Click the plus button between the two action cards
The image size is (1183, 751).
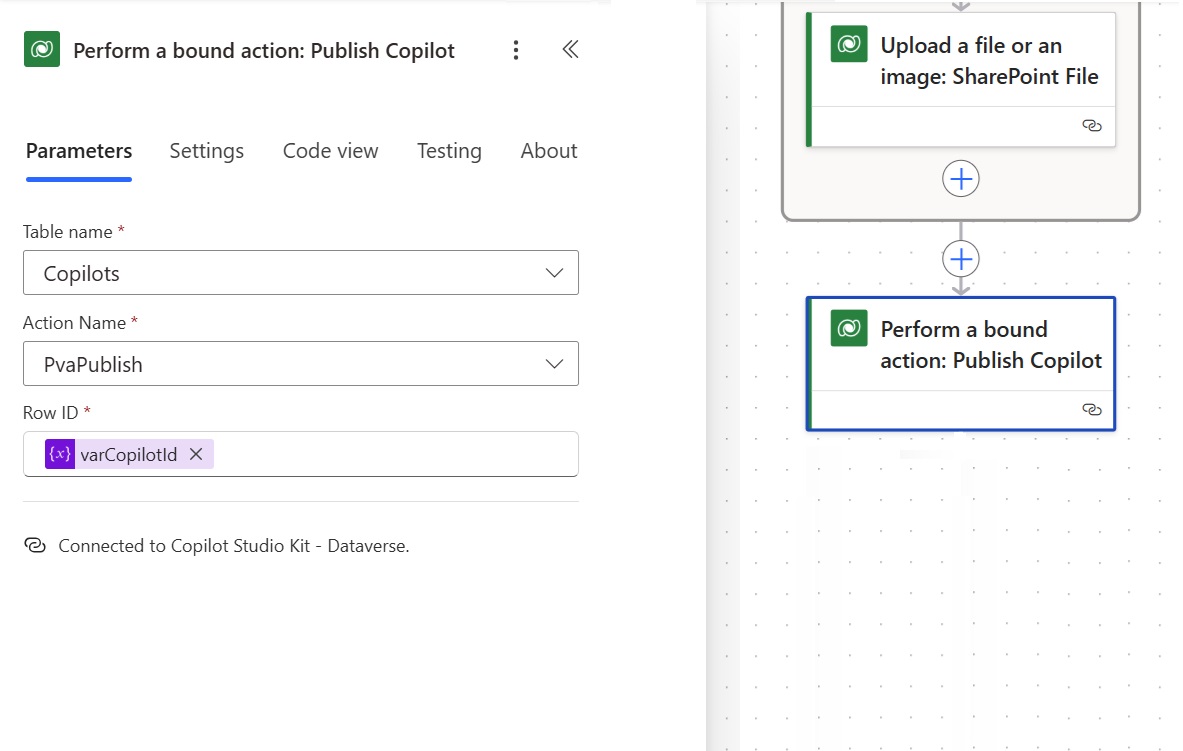[960, 258]
